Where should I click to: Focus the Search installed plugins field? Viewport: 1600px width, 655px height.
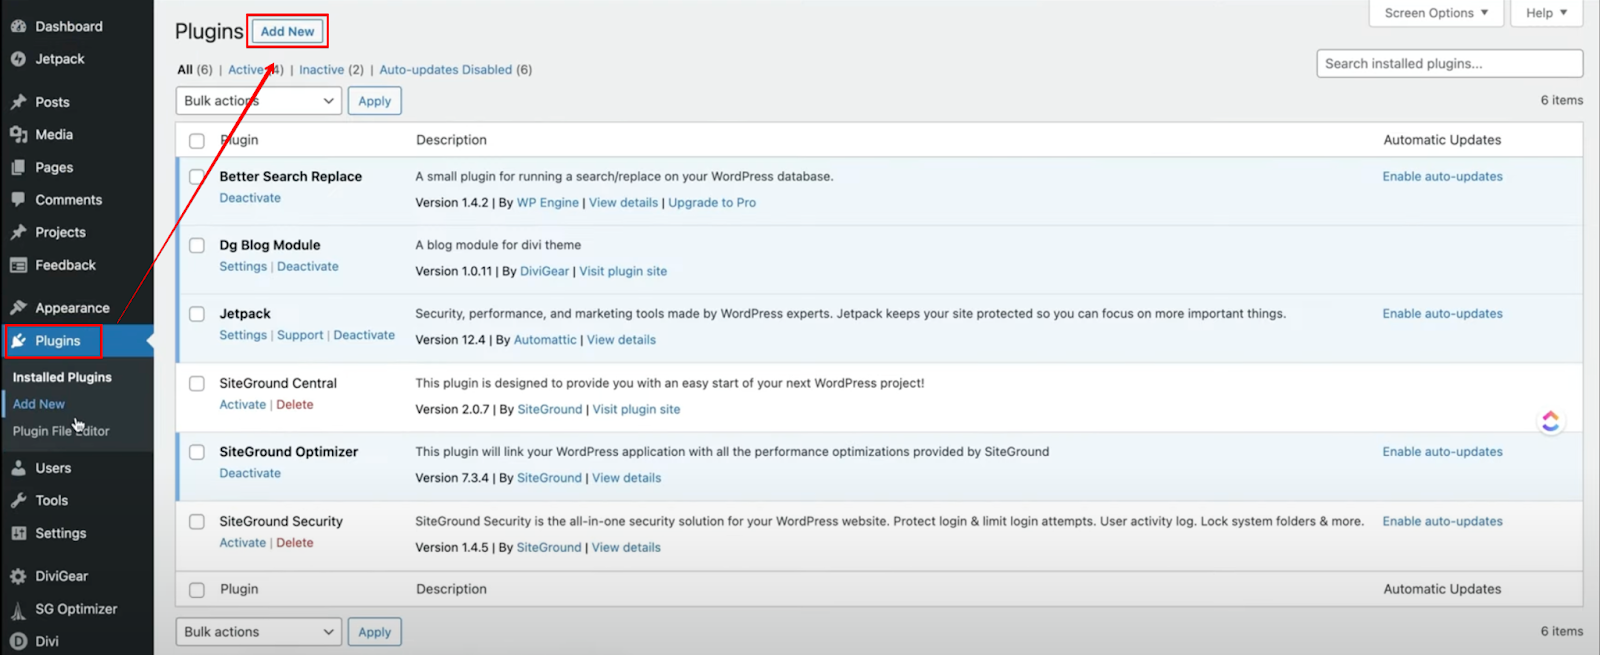pos(1449,64)
